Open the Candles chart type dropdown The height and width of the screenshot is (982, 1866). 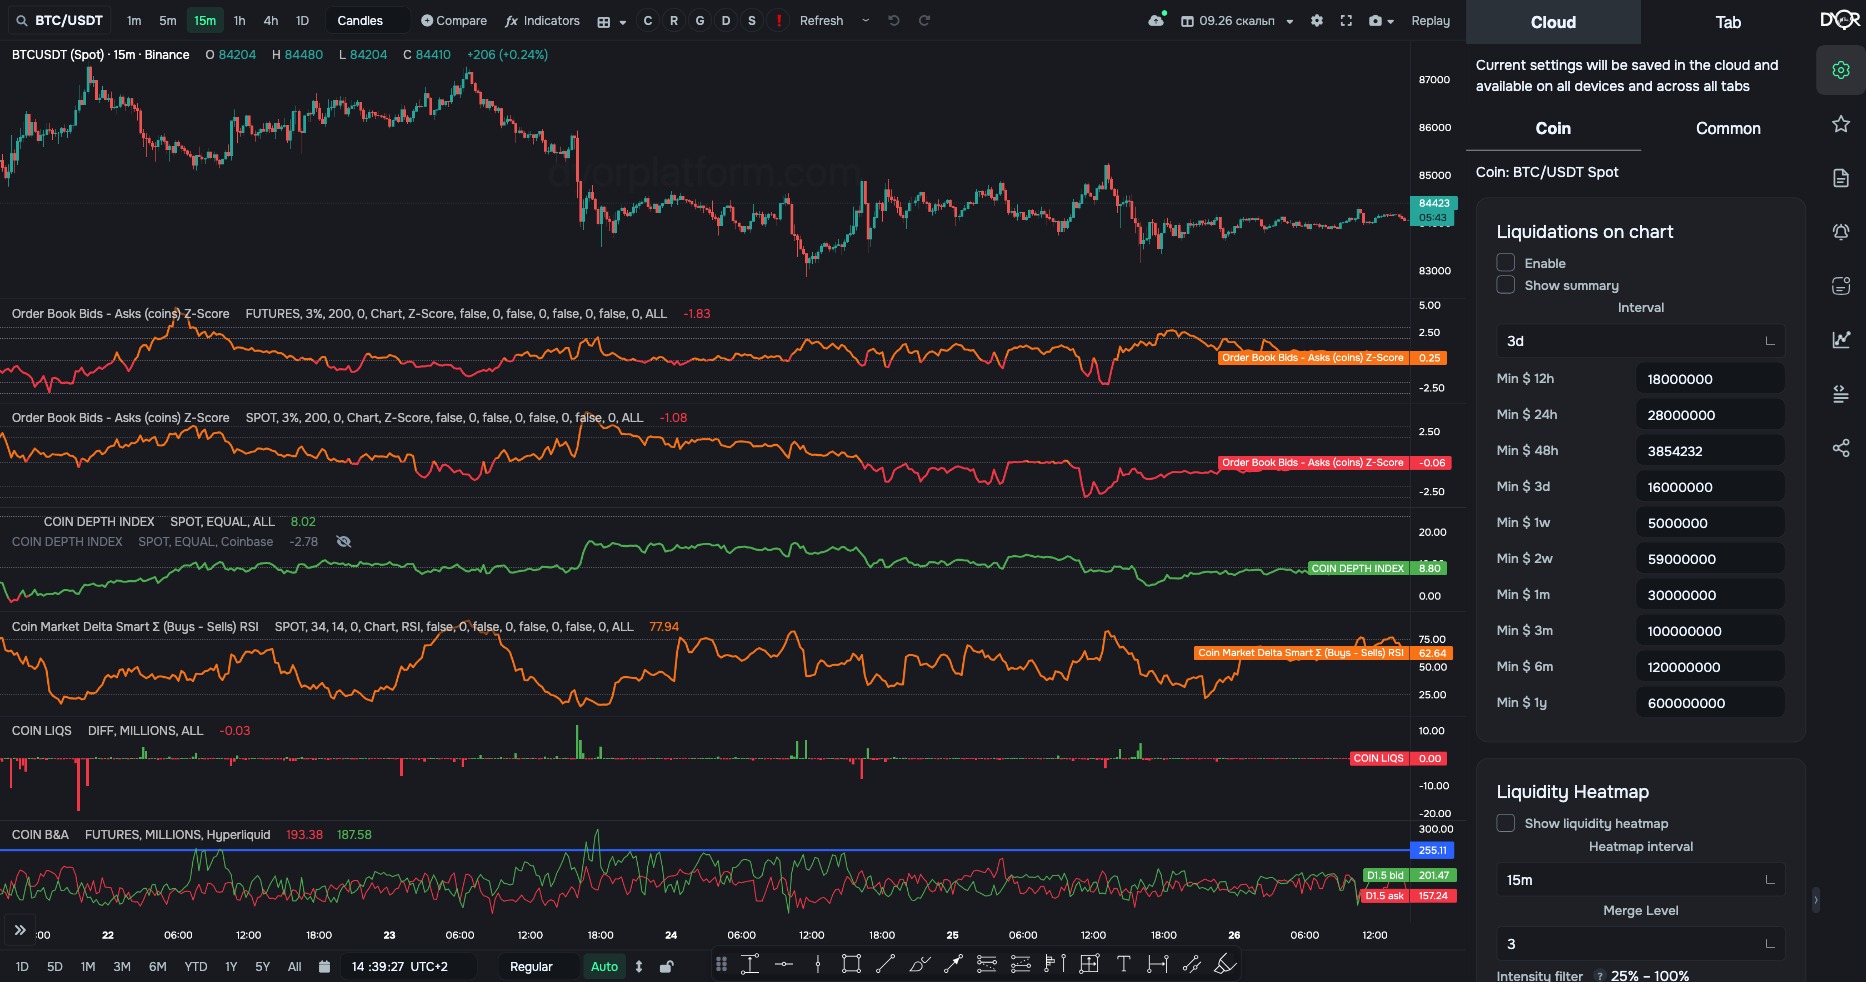[x=367, y=20]
